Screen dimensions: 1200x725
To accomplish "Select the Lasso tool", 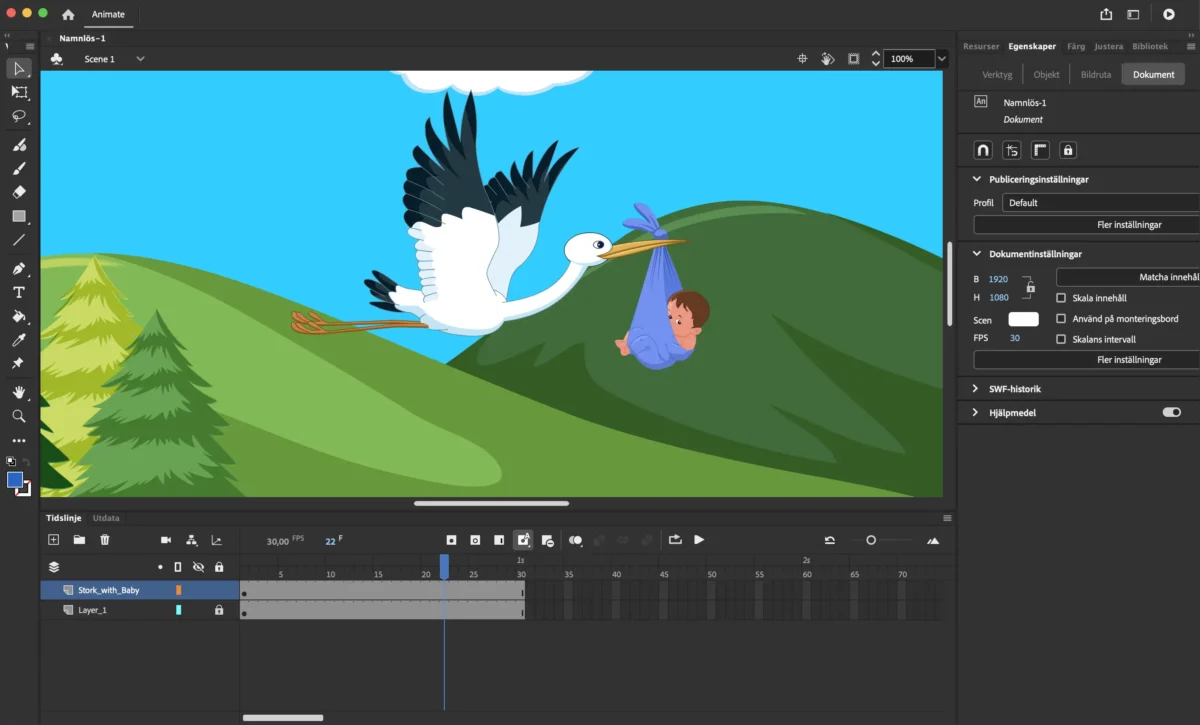I will (19, 117).
